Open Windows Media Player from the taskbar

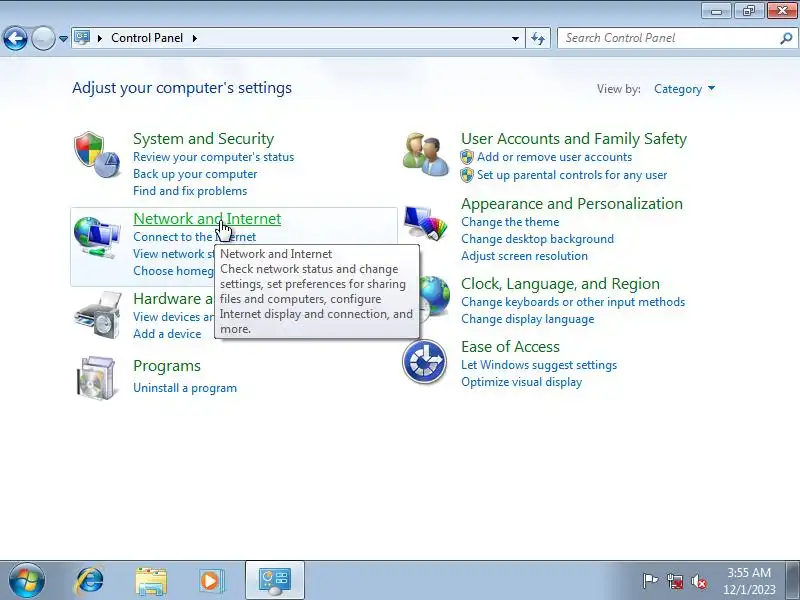[x=211, y=581]
